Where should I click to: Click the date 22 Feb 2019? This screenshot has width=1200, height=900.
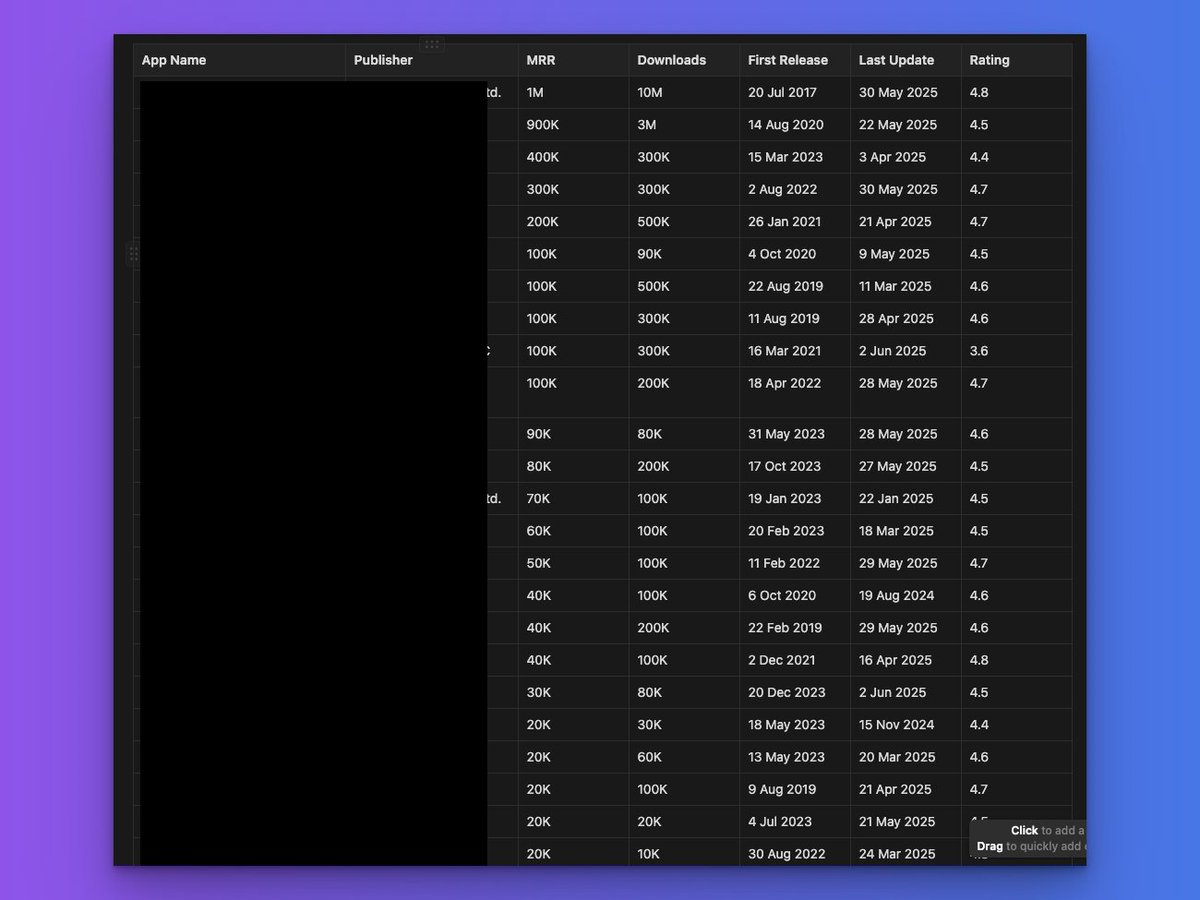785,628
